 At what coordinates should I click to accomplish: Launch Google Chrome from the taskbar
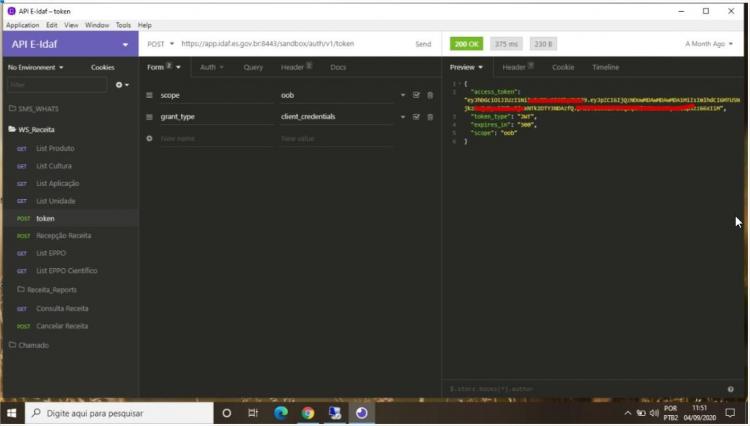coord(308,413)
